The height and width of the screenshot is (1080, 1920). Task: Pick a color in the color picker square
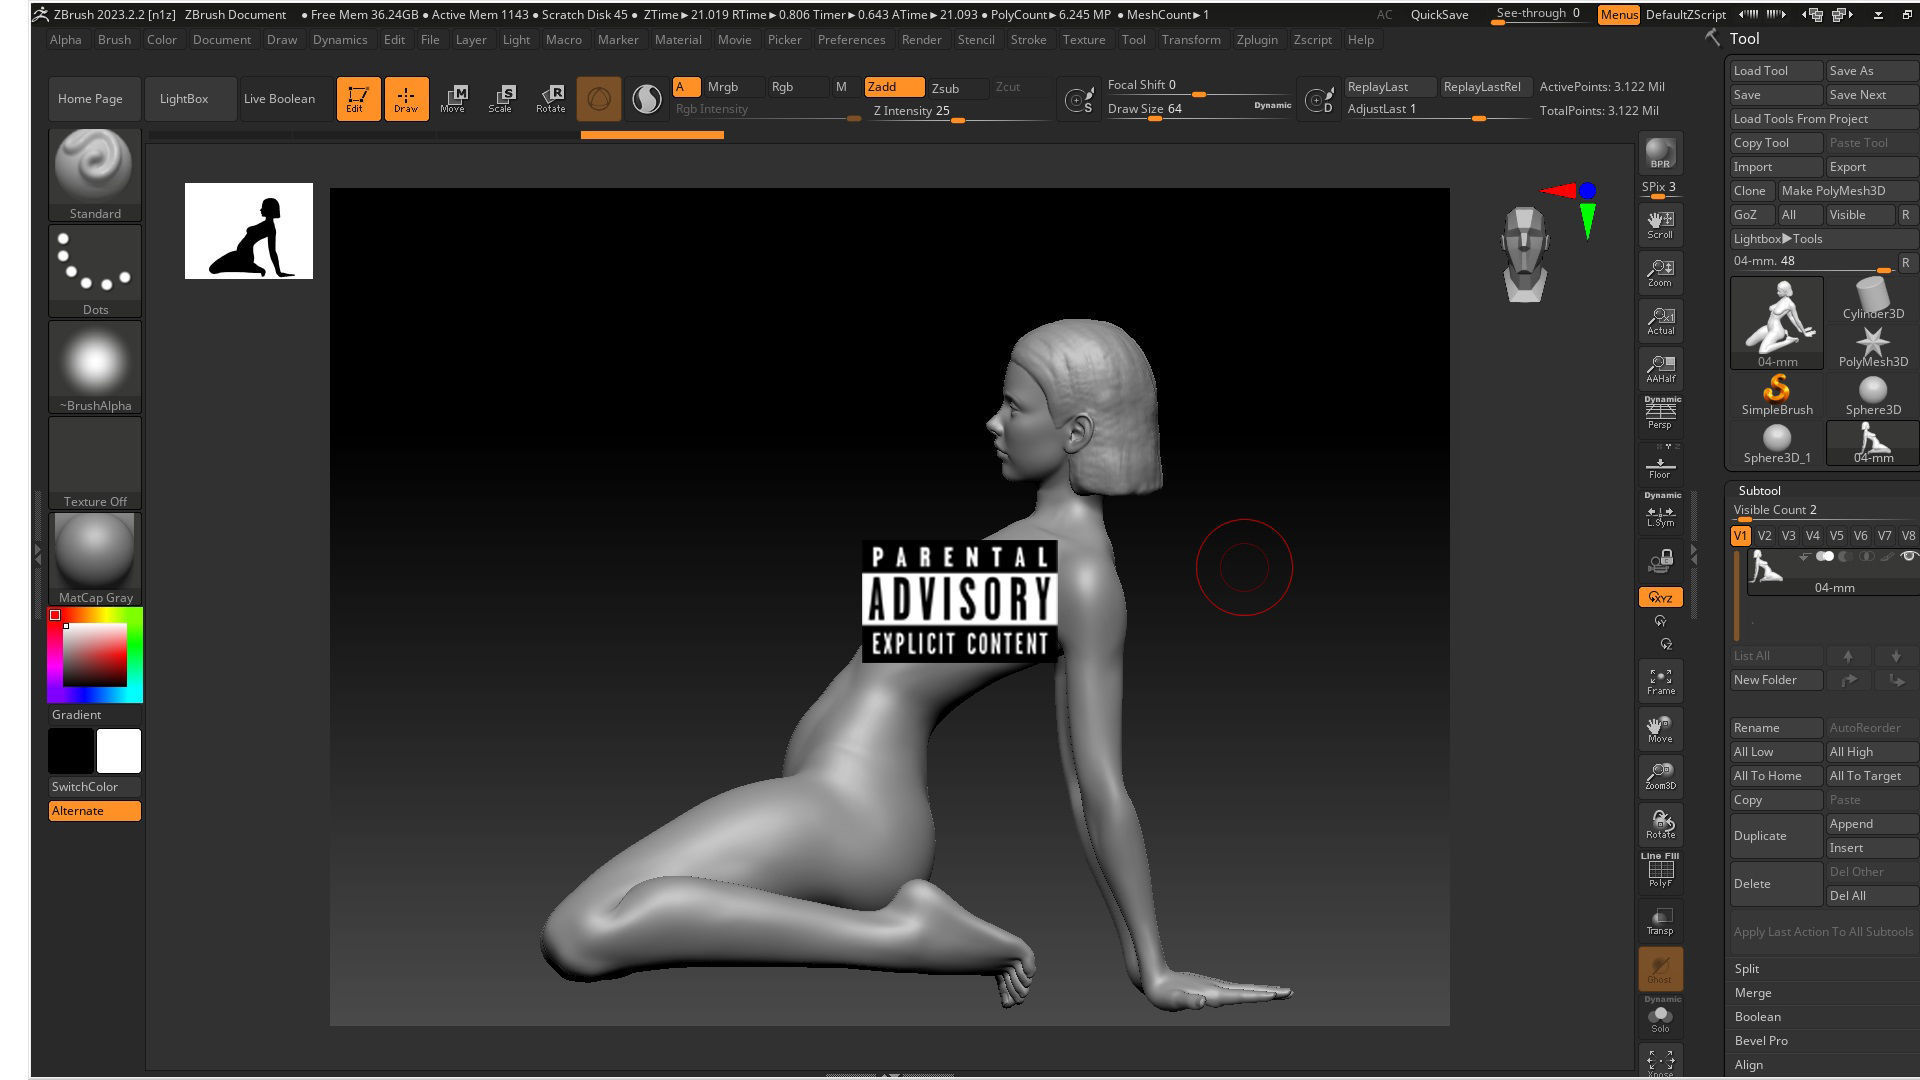[x=95, y=654]
